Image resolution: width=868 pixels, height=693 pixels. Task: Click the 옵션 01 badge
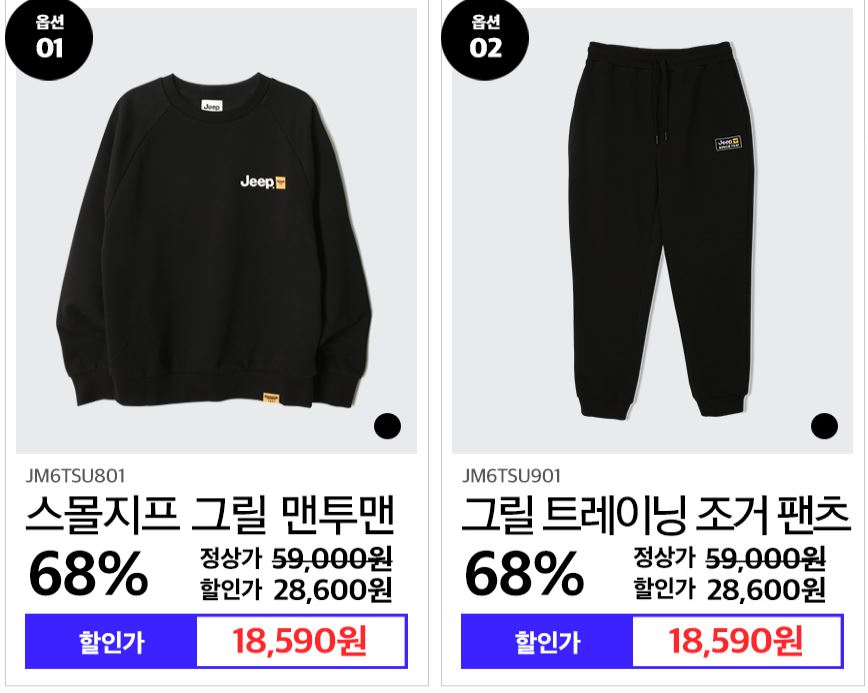click(x=49, y=37)
